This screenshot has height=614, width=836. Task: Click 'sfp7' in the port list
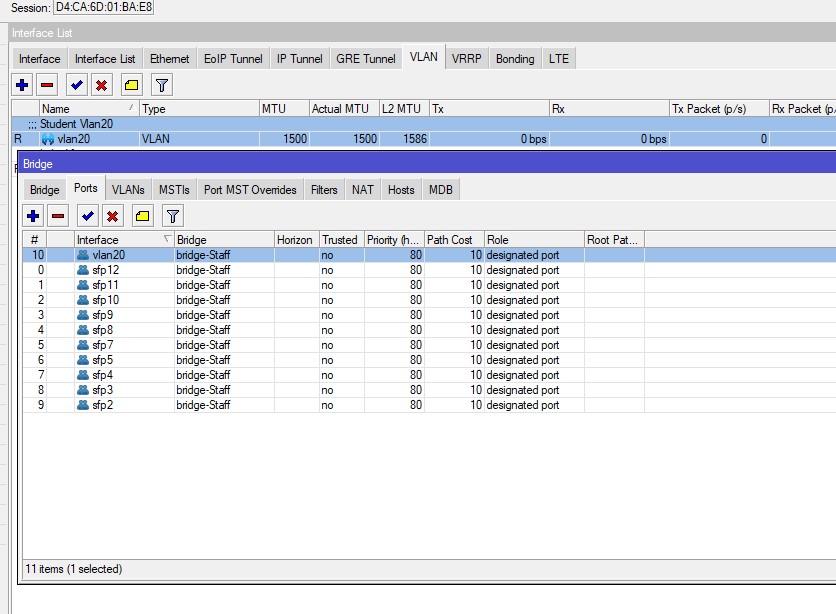point(102,344)
